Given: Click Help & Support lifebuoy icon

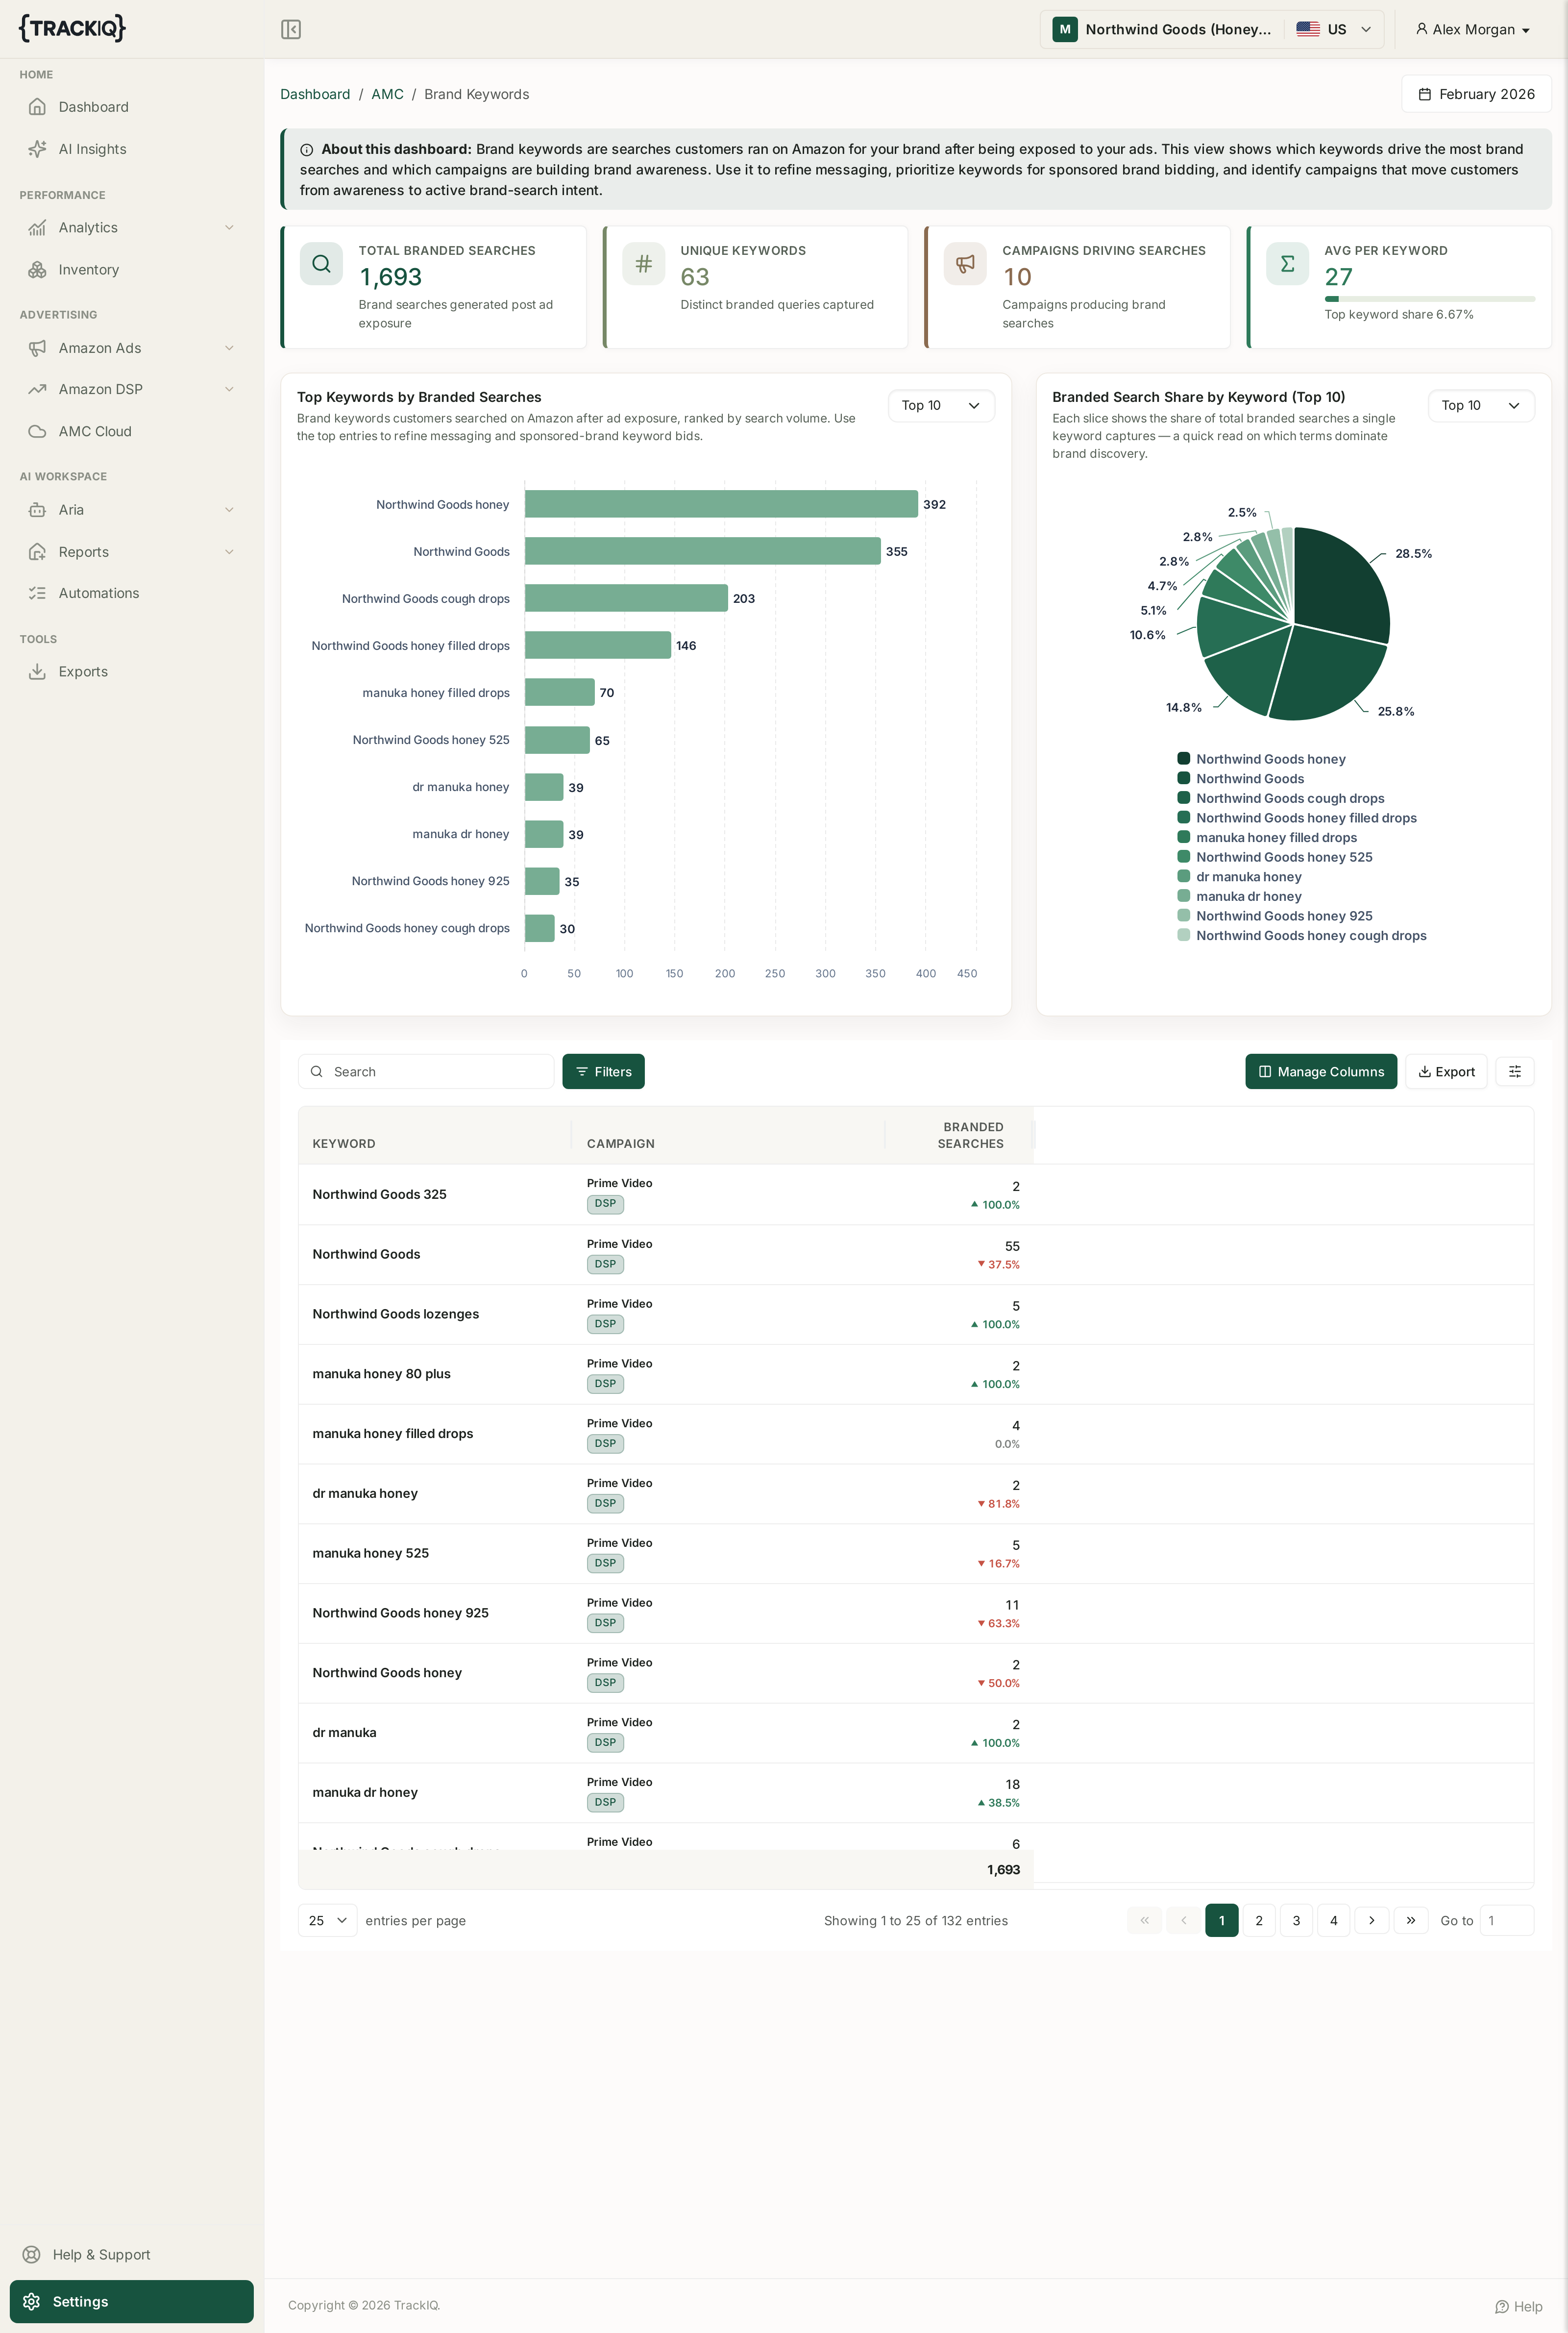Looking at the screenshot, I should (32, 2254).
